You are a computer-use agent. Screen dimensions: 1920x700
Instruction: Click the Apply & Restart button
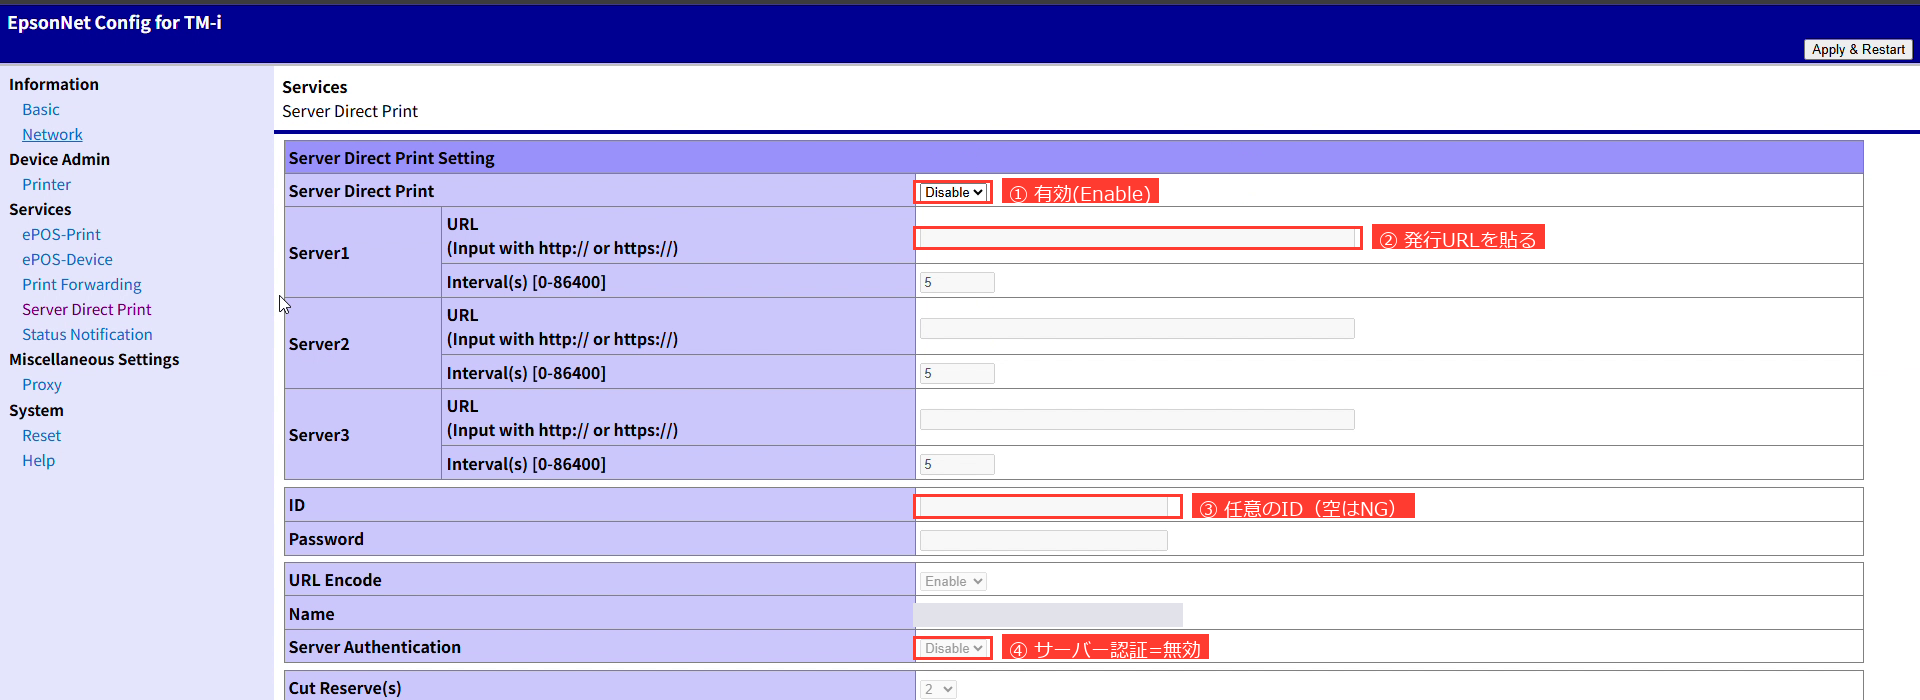coord(1858,49)
